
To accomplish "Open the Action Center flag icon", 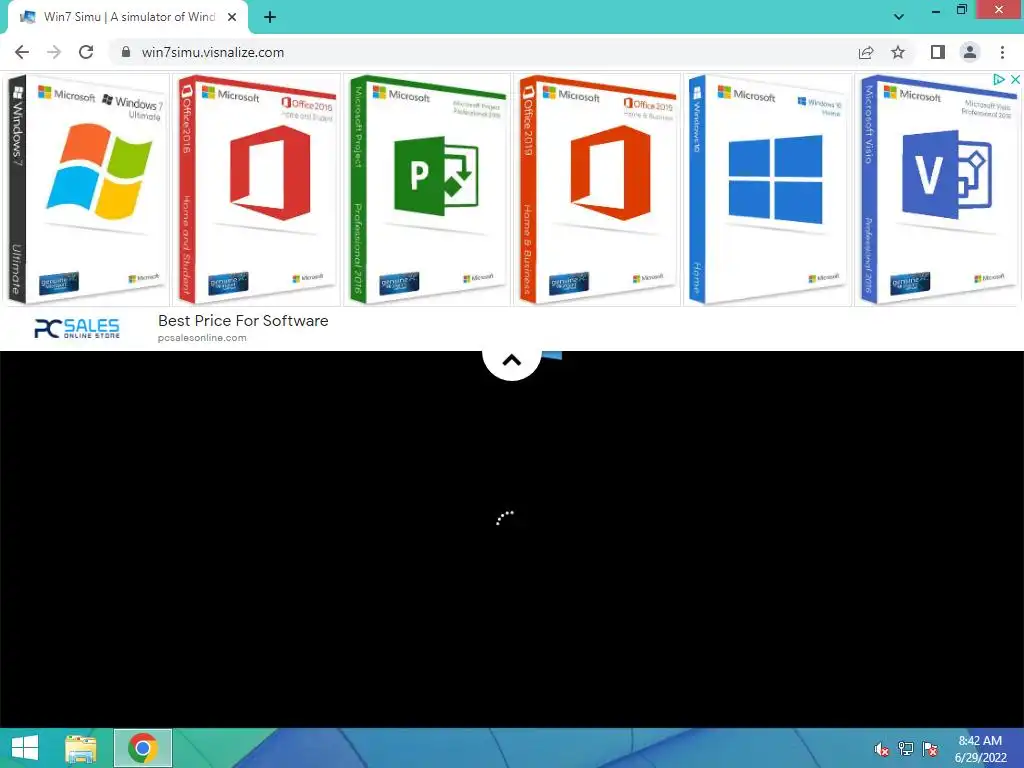I will (930, 749).
